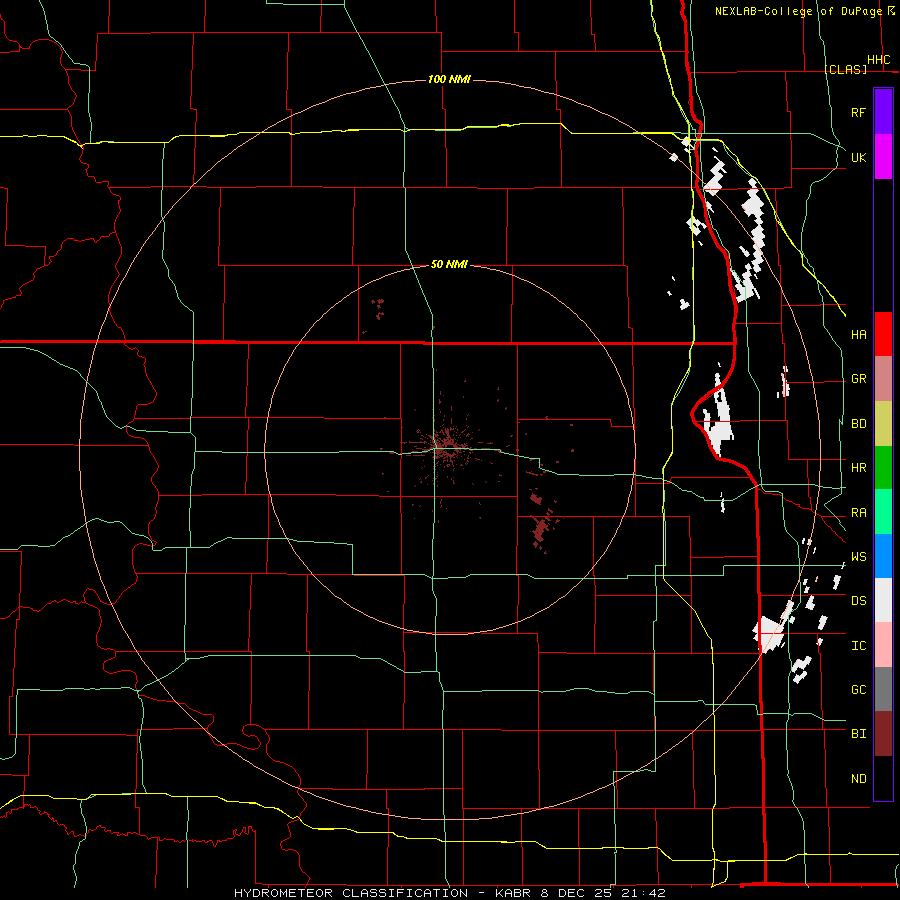This screenshot has height=900, width=900.
Task: Click the "ND" legend label
Action: click(x=858, y=779)
